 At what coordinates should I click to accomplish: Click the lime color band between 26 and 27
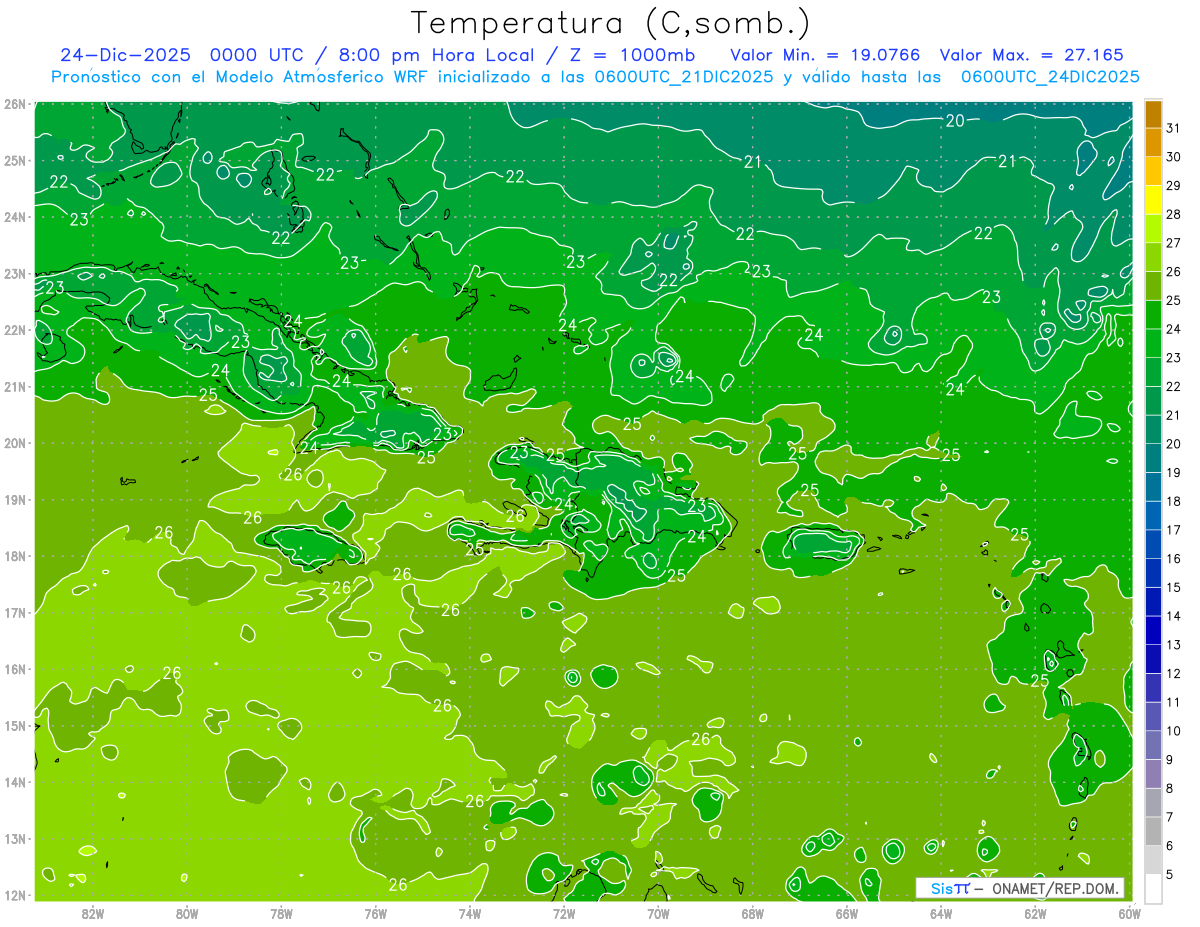(1154, 258)
